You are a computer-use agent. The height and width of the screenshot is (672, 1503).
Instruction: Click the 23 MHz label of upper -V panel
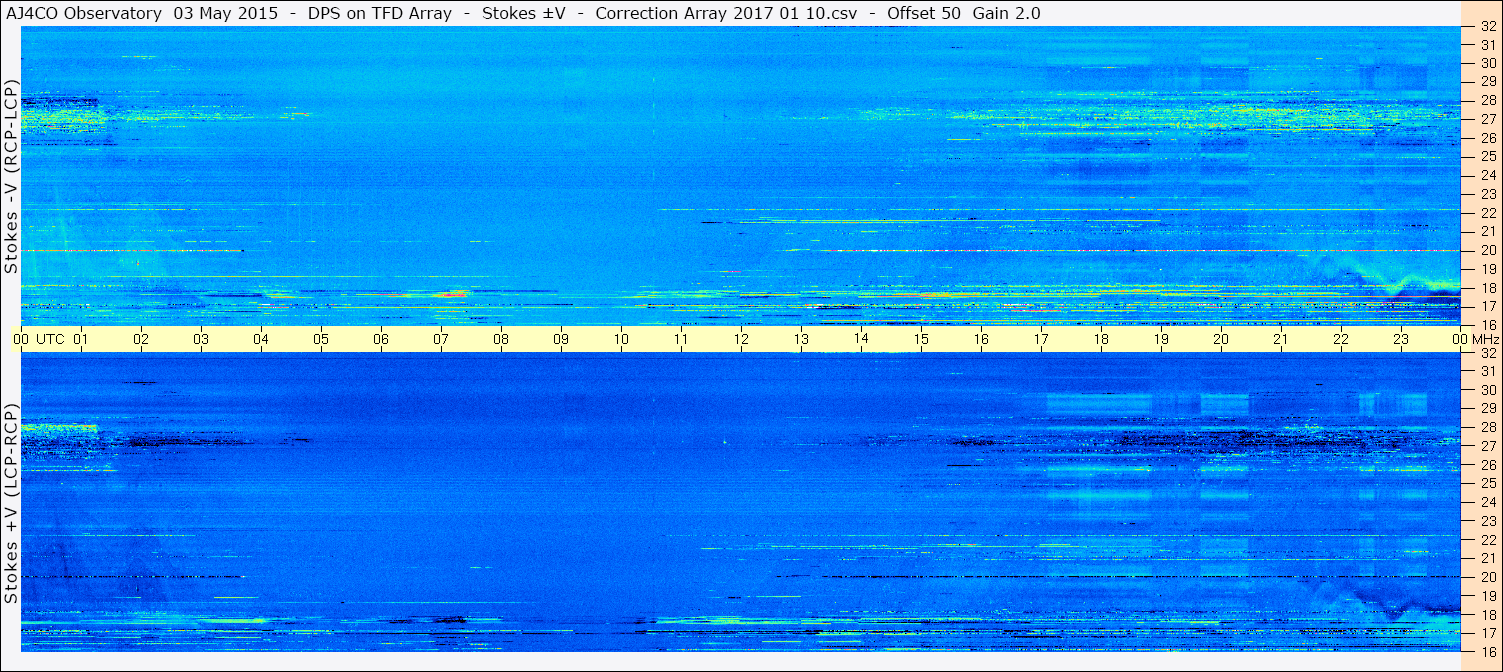(x=1487, y=194)
